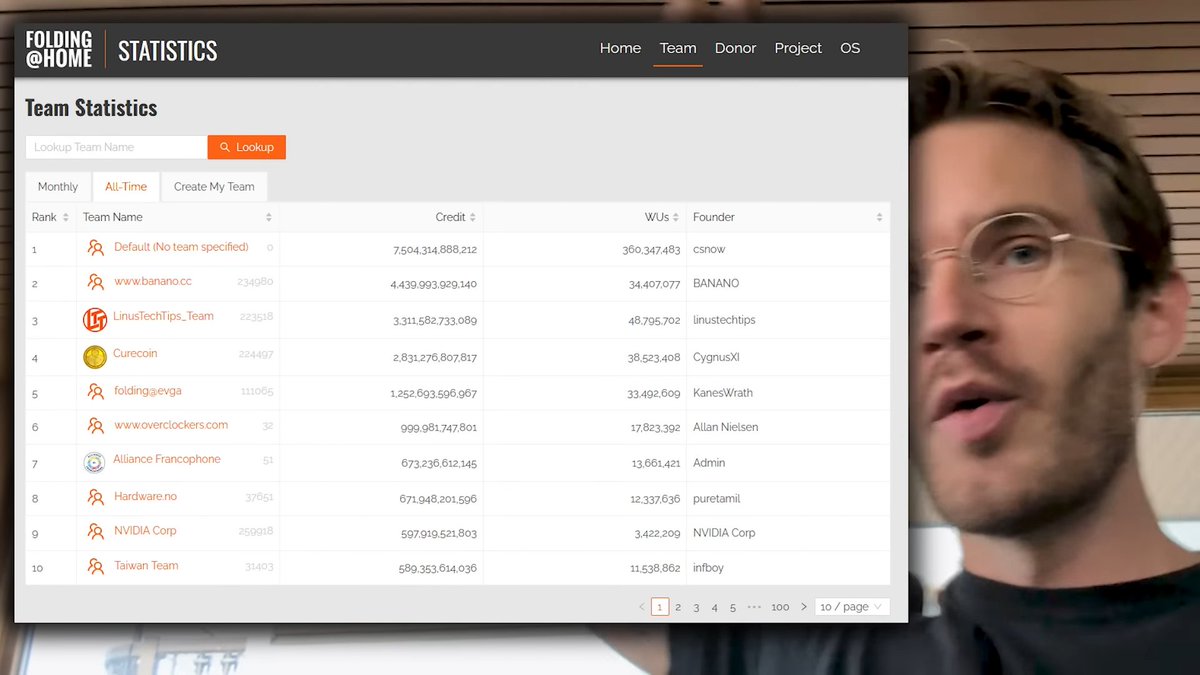This screenshot has width=1200, height=675.
Task: Open the Default (No team specified) link
Action: 181,247
